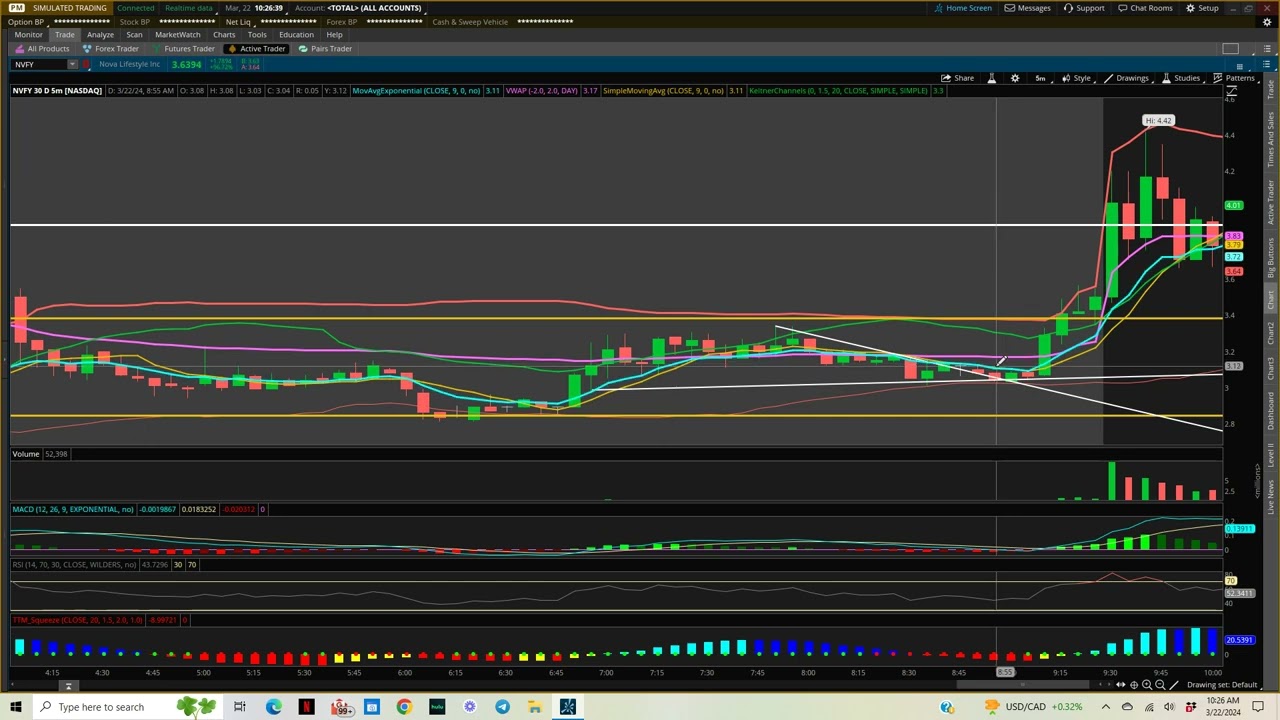This screenshot has width=1280, height=720.
Task: Open the Style dropdown
Action: 1077,78
